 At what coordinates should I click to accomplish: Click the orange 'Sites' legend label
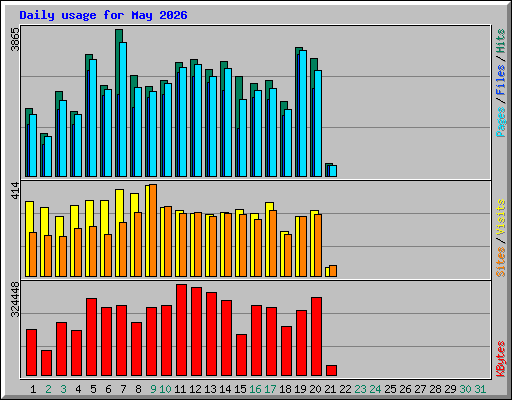[x=500, y=262]
